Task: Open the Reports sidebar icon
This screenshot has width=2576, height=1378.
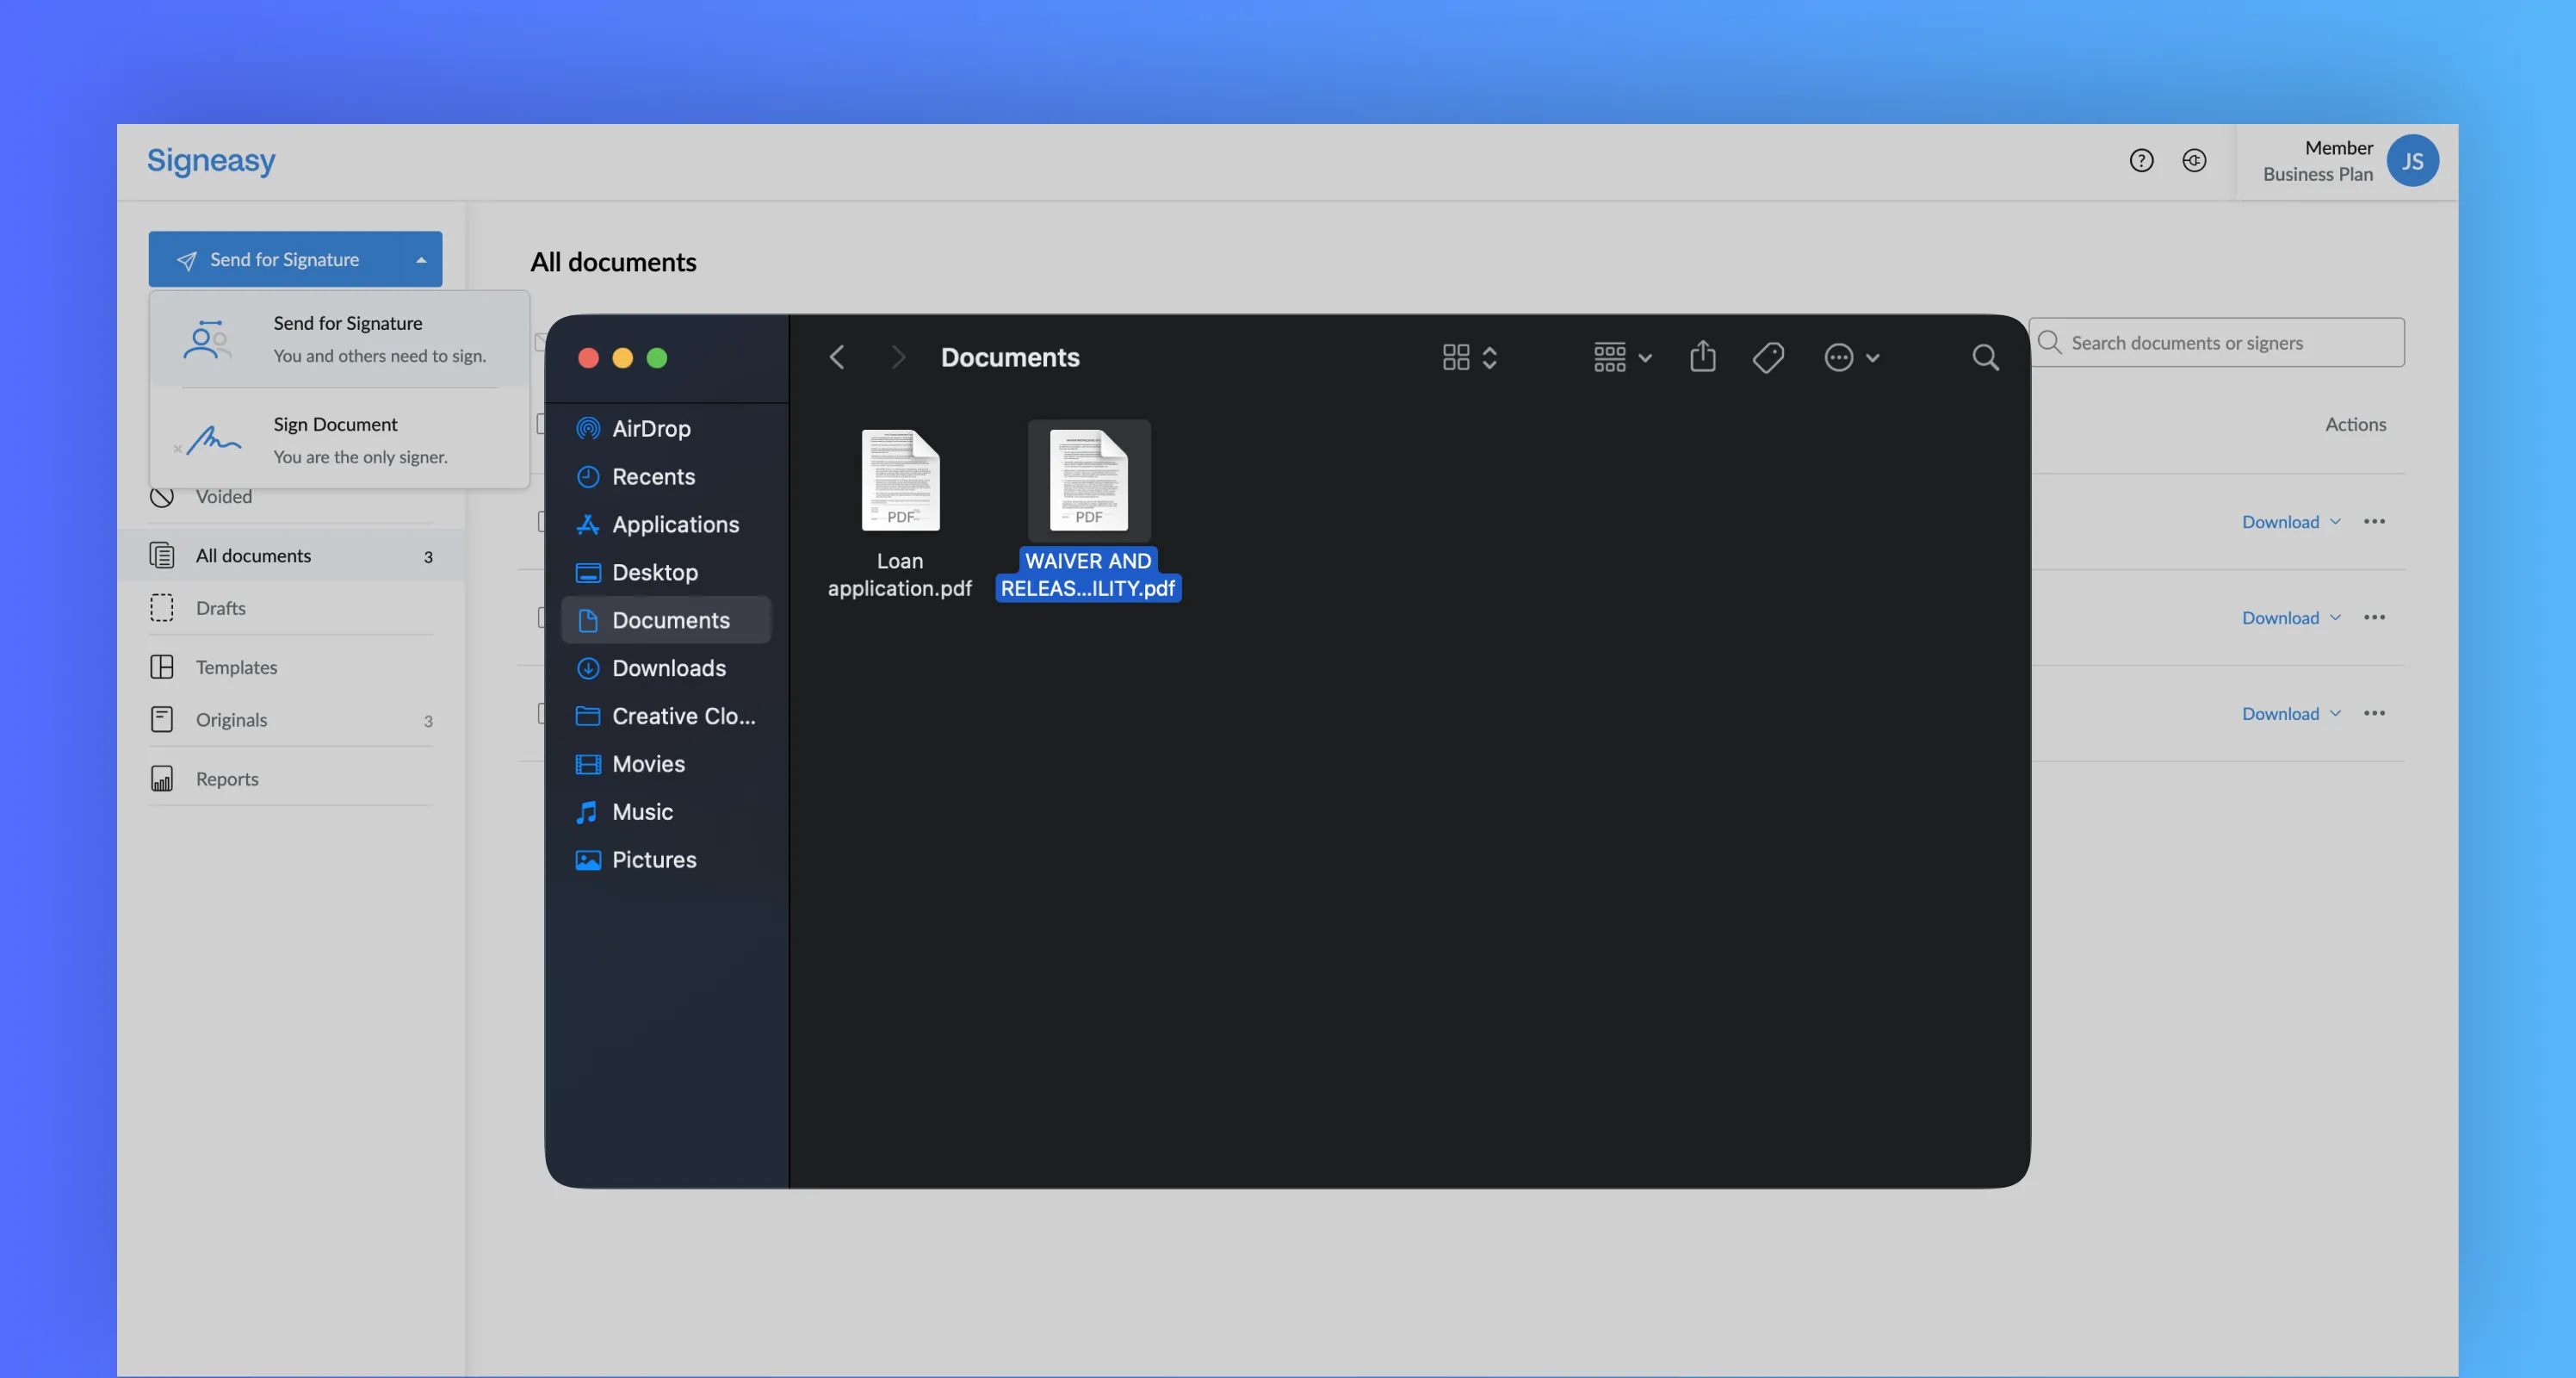Action: [x=162, y=778]
